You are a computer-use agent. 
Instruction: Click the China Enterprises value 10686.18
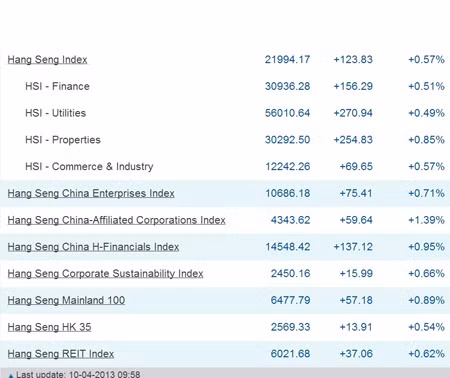[x=287, y=193]
